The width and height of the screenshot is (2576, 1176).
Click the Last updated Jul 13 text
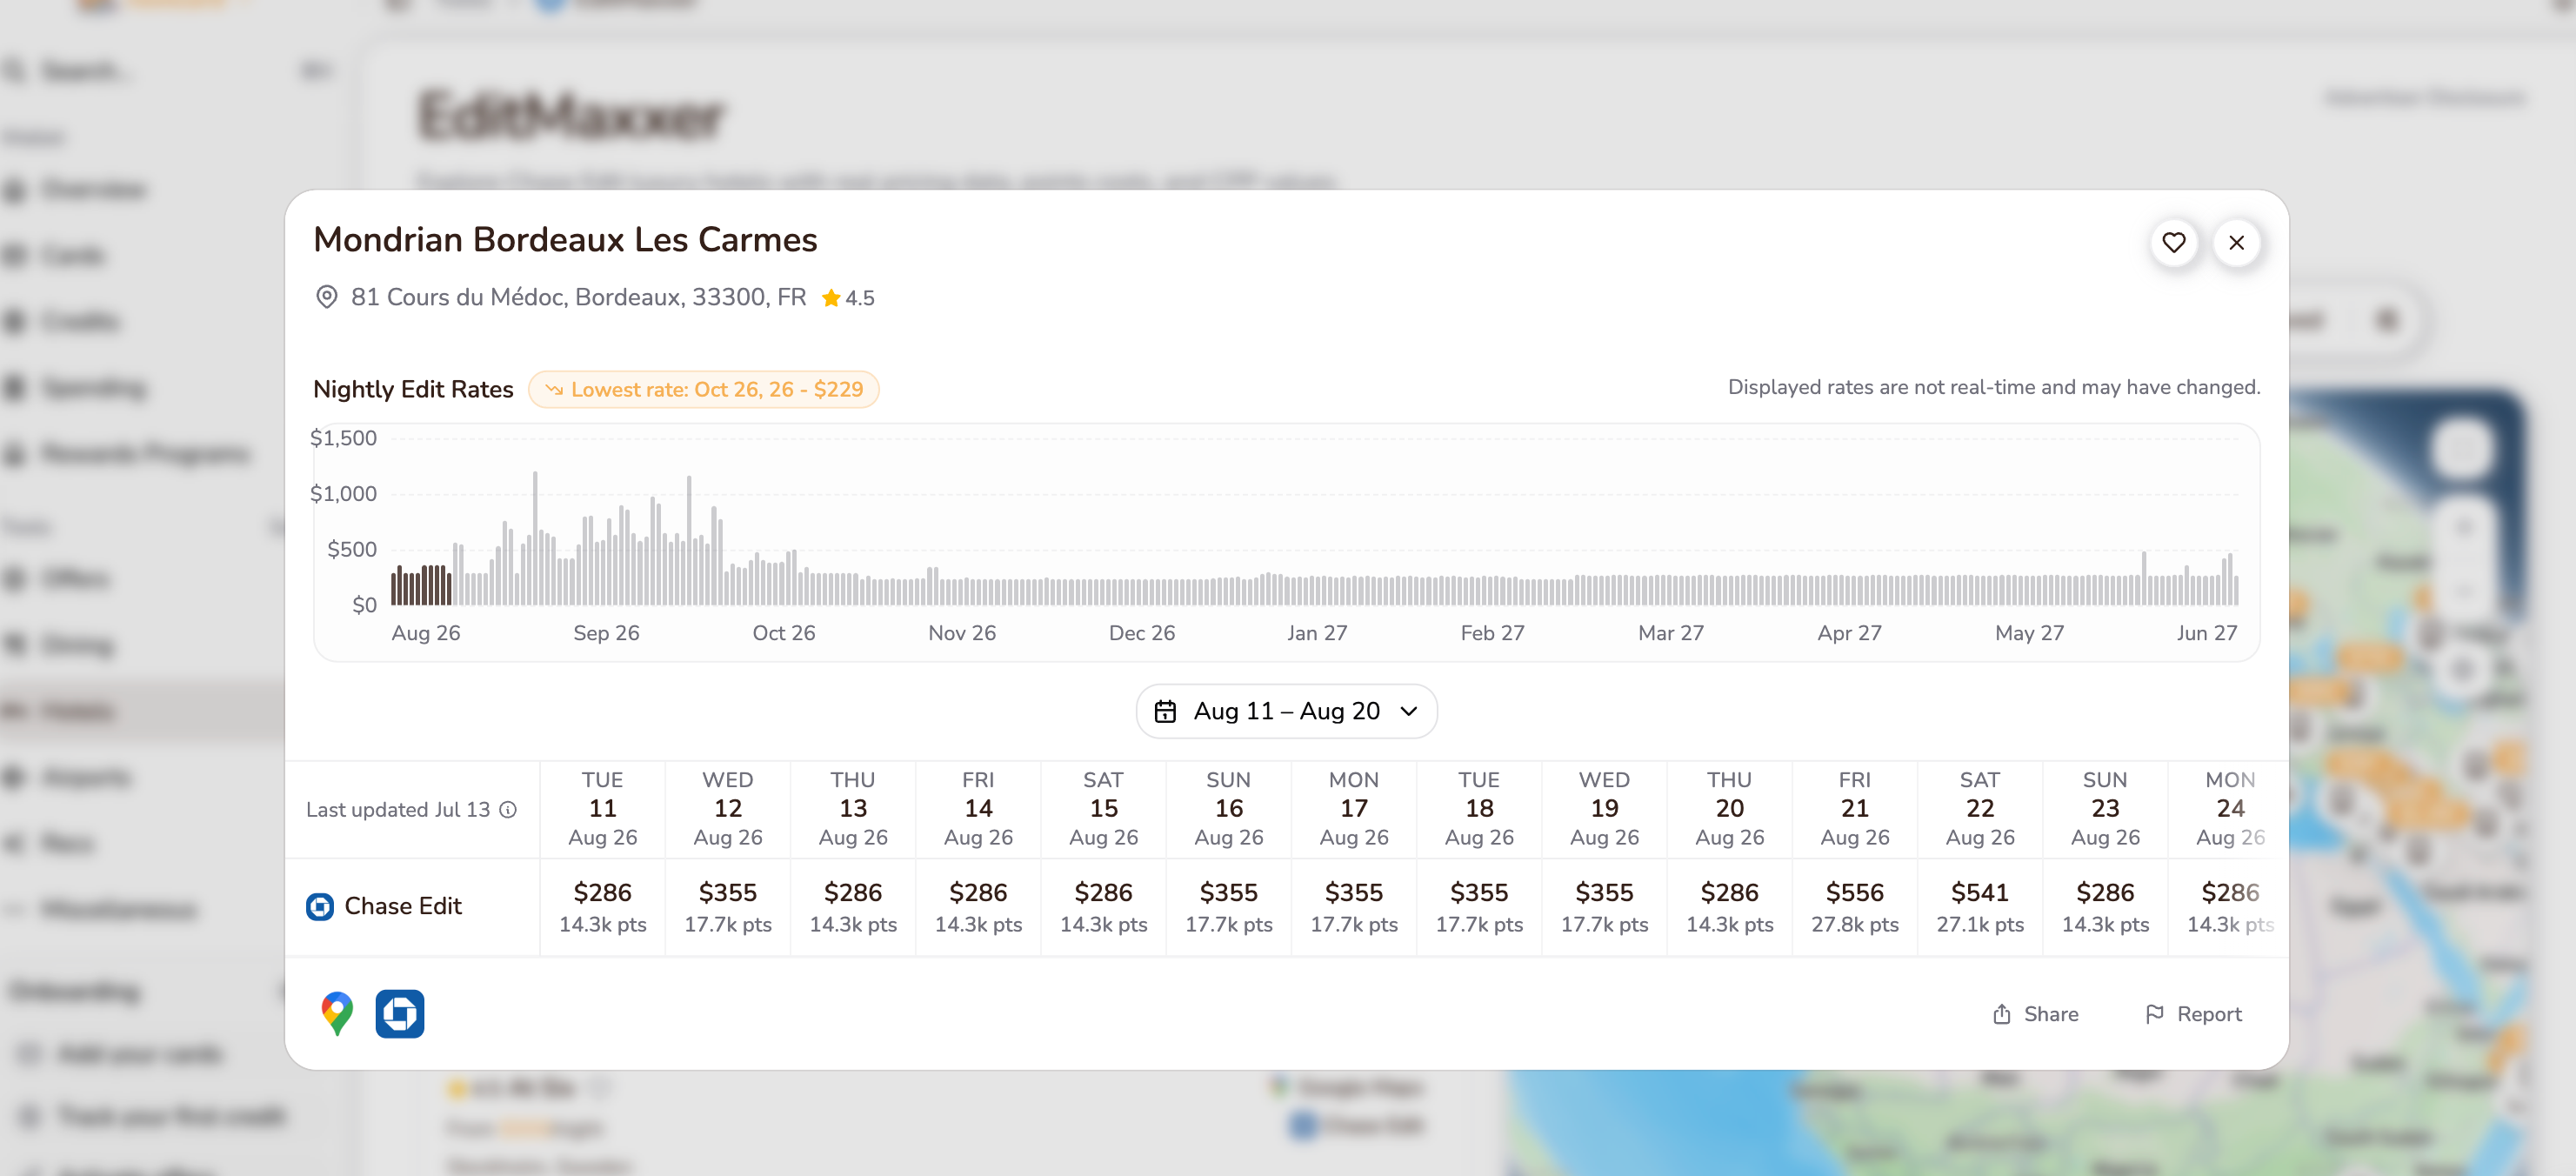(x=398, y=809)
